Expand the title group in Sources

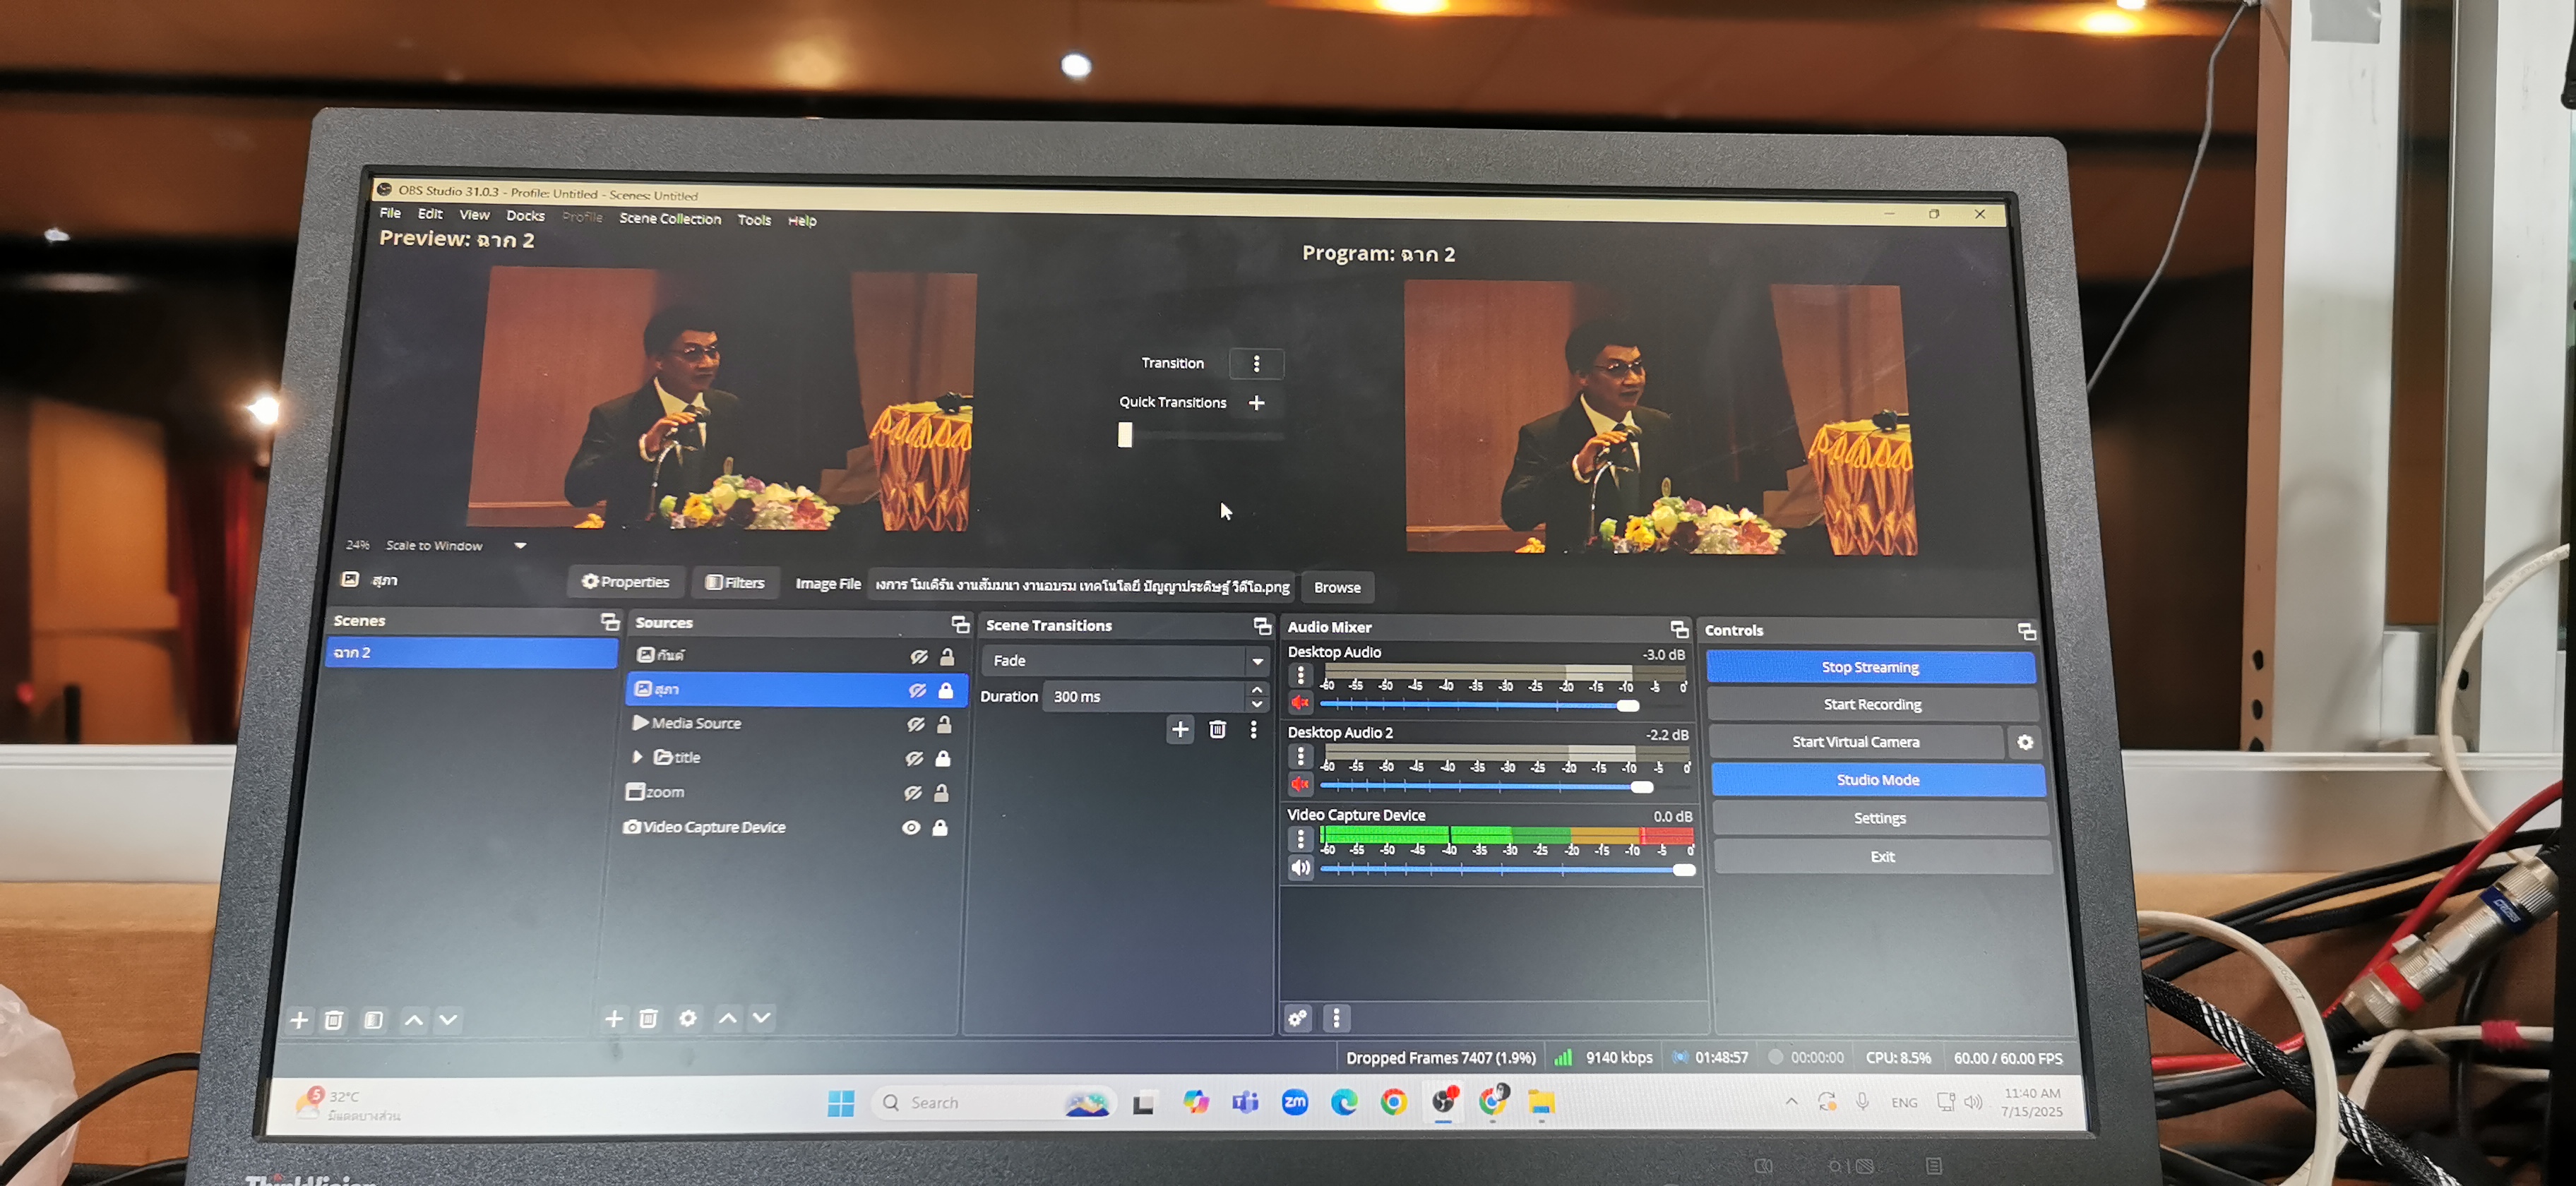coord(637,758)
